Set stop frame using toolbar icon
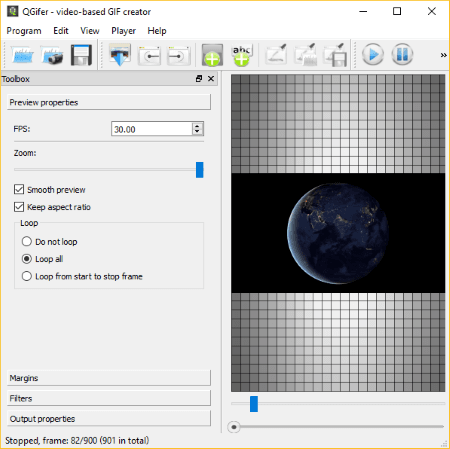The width and height of the screenshot is (450, 449). (x=179, y=55)
